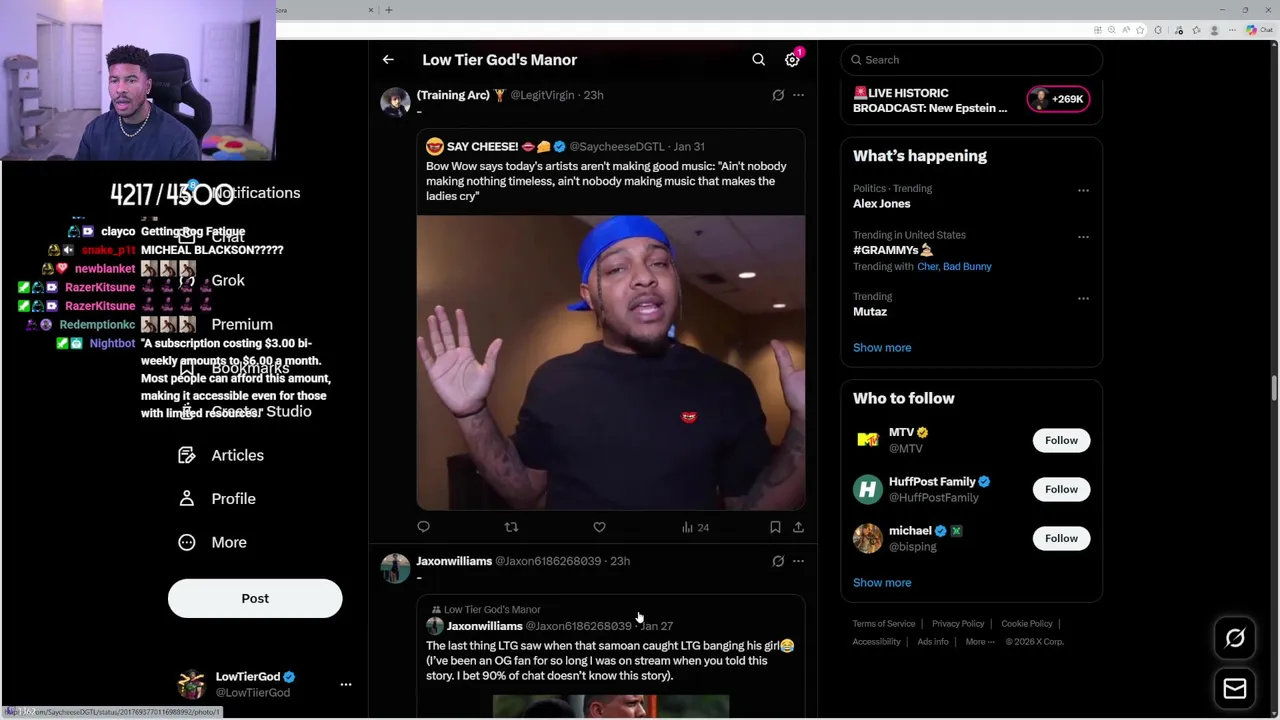Open more options on LegitVirgin's post

click(x=798, y=95)
